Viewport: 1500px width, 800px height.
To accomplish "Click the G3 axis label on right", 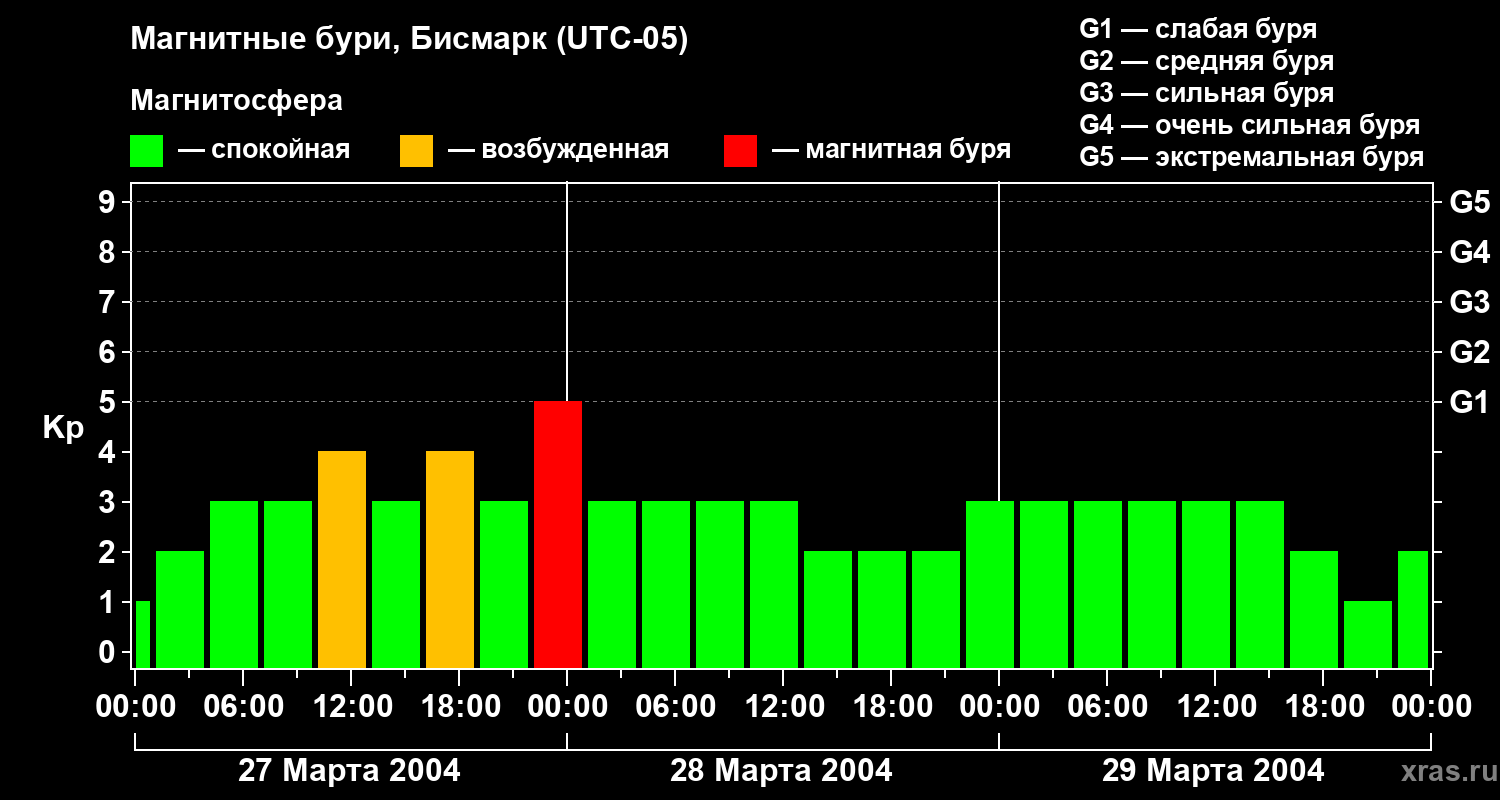I will [1469, 303].
